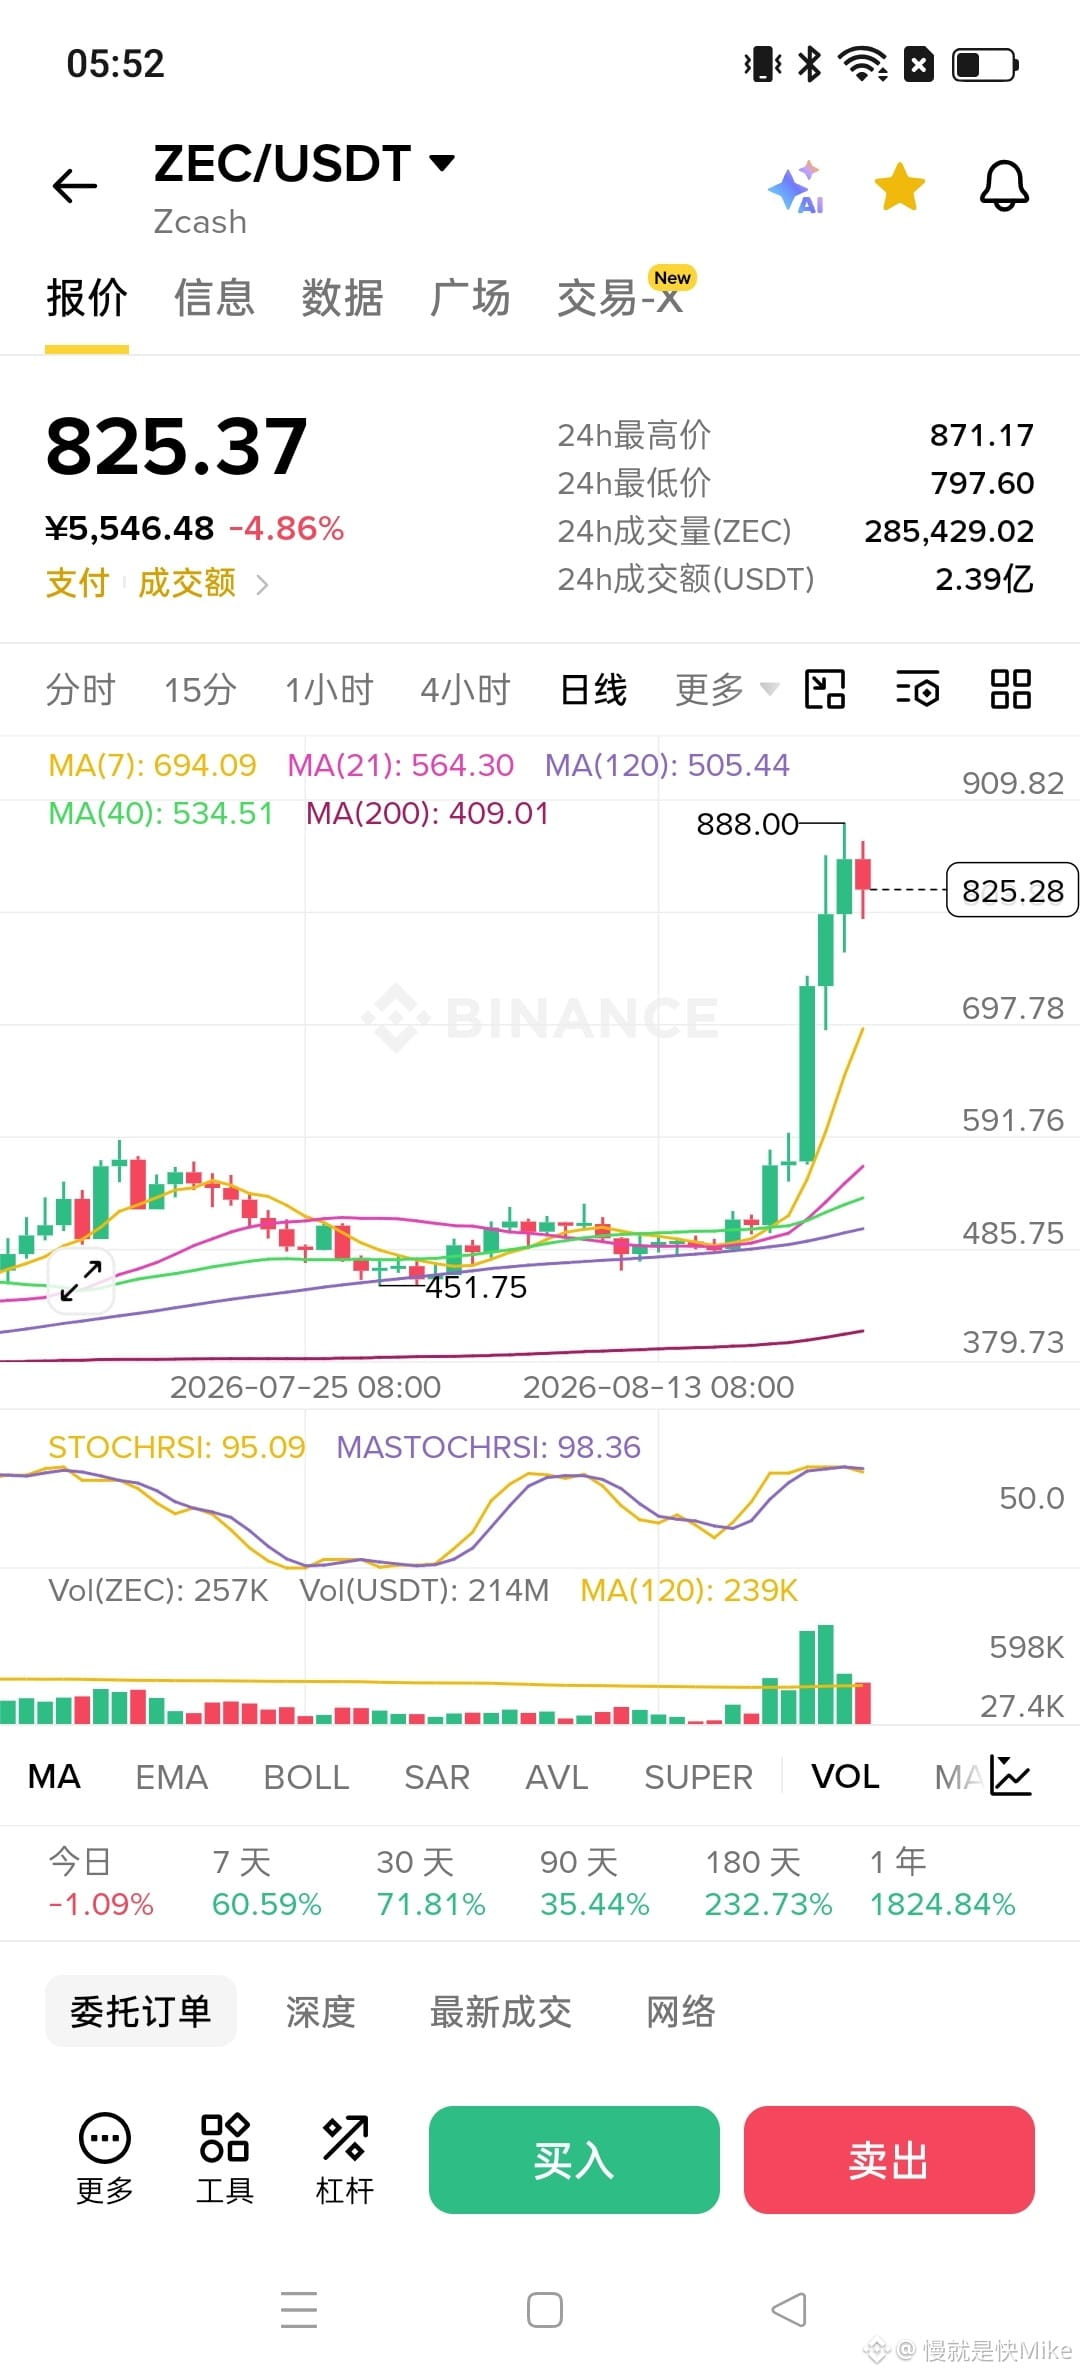The width and height of the screenshot is (1080, 2376).
Task: Select the 4小时 chart interval
Action: pos(465,690)
